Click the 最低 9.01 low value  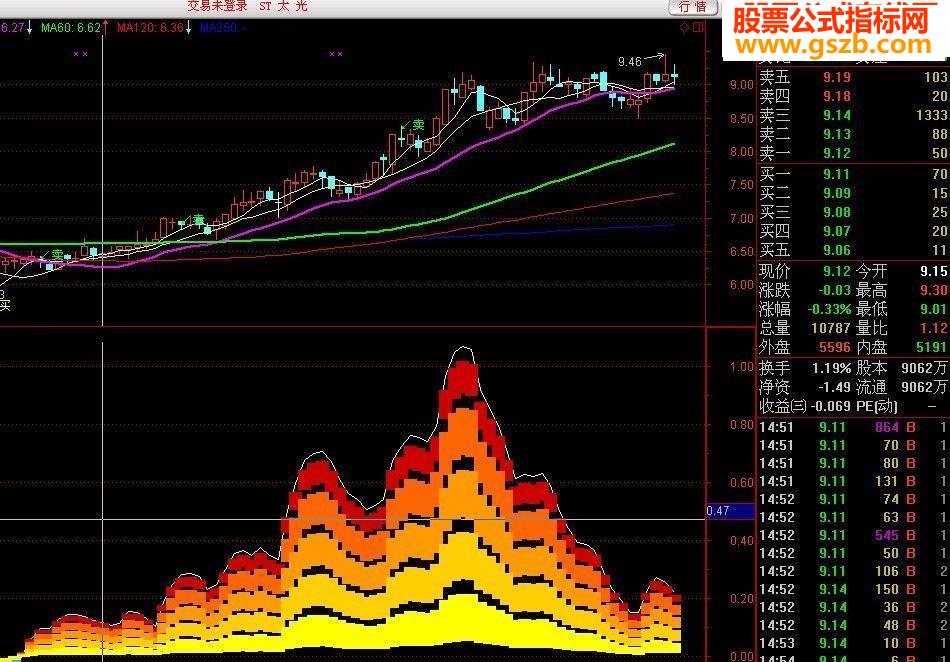[x=934, y=309]
